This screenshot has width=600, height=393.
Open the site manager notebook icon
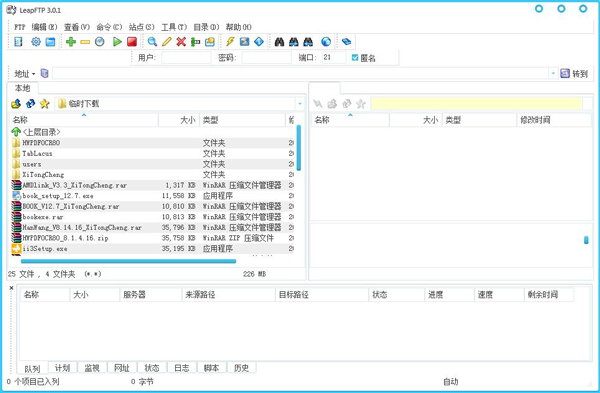pos(18,42)
